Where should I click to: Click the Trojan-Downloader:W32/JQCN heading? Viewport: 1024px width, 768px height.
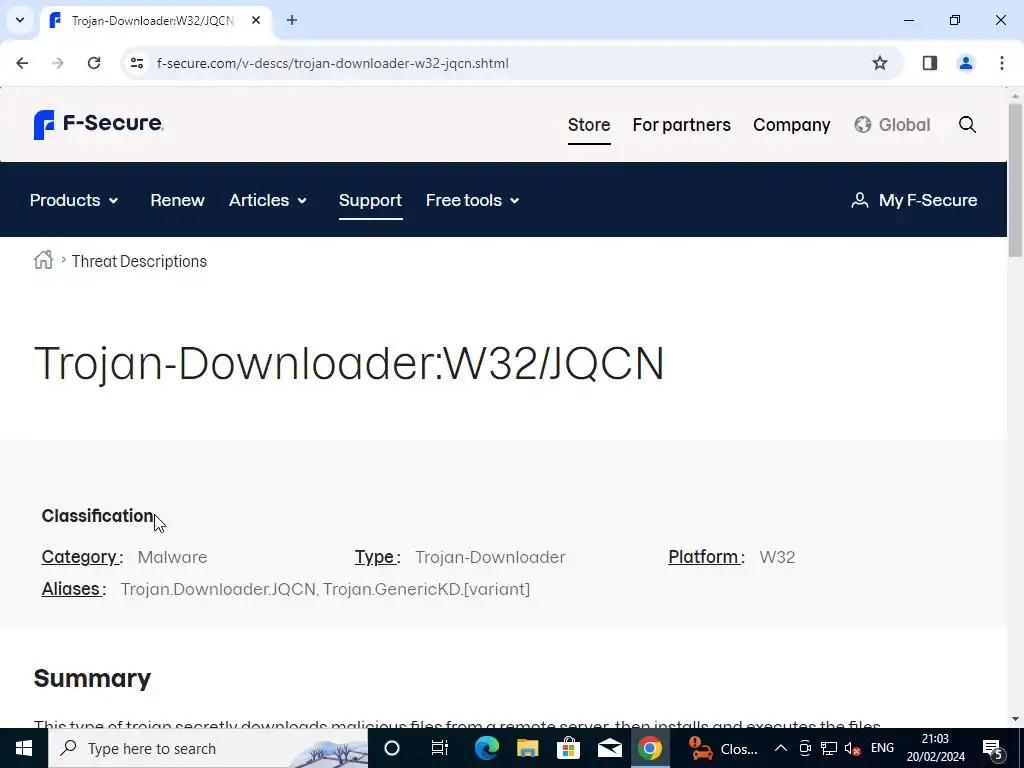coord(349,363)
